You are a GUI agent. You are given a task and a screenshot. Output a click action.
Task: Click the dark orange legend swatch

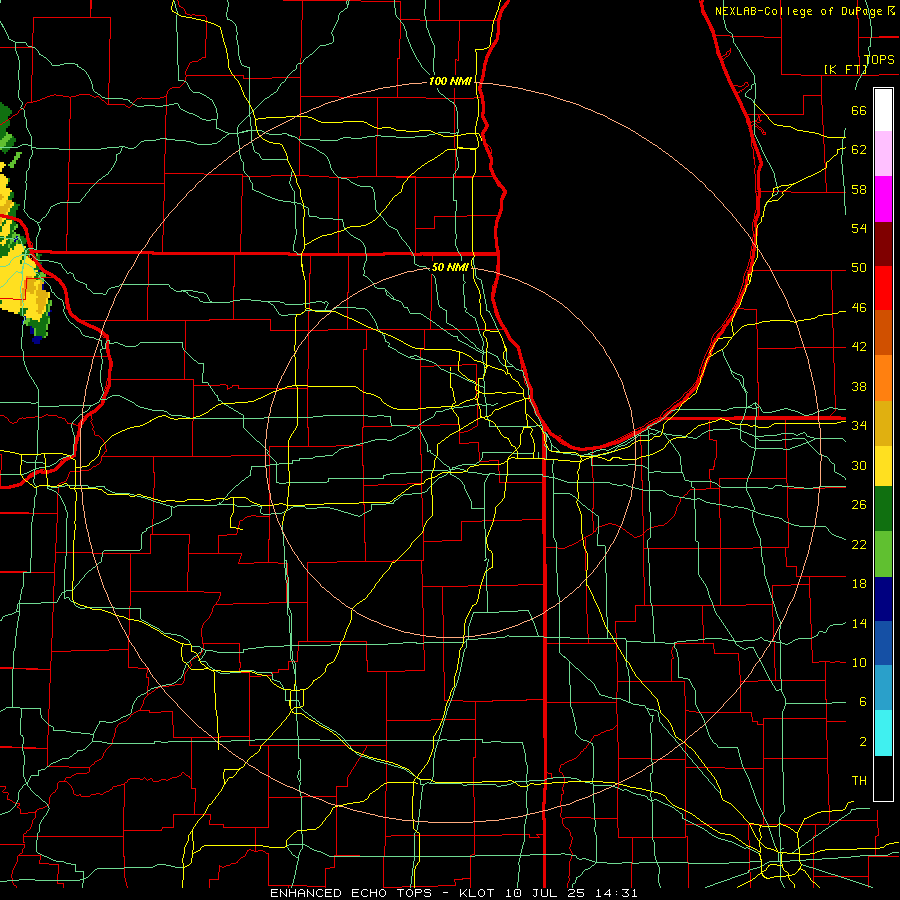click(x=883, y=332)
